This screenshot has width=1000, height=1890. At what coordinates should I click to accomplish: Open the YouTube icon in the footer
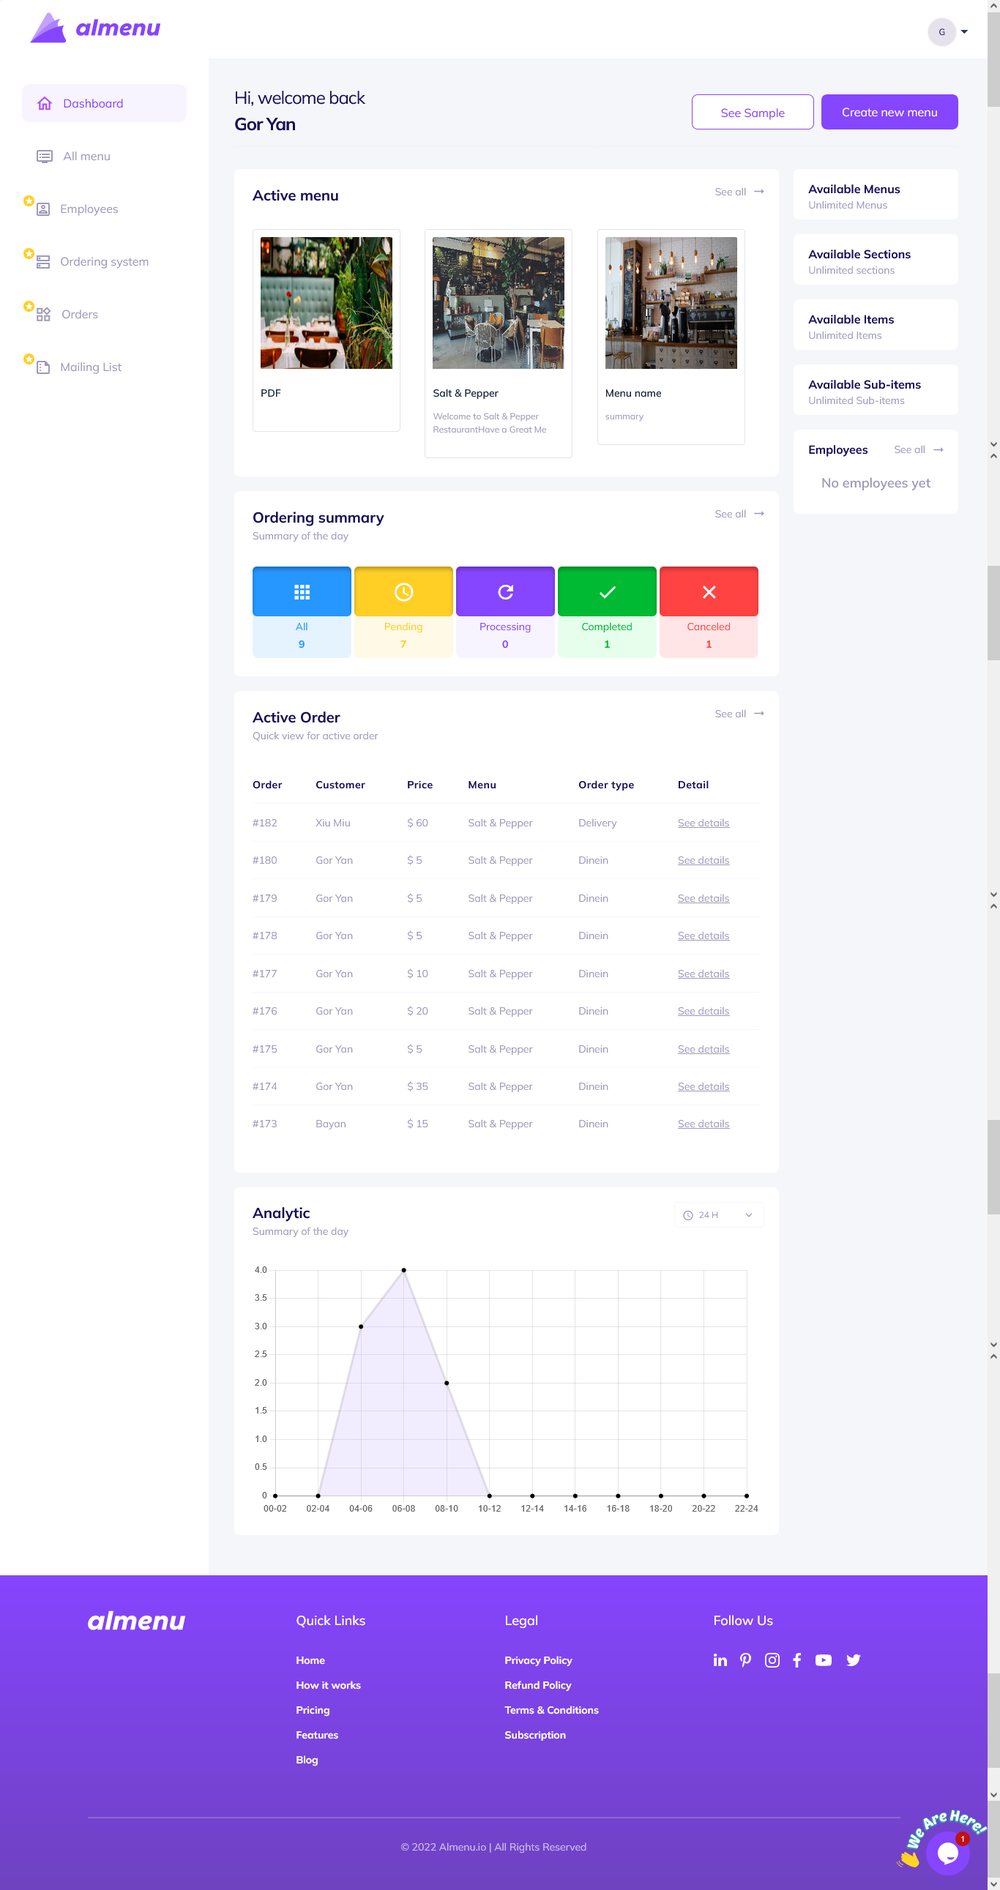(x=823, y=1660)
